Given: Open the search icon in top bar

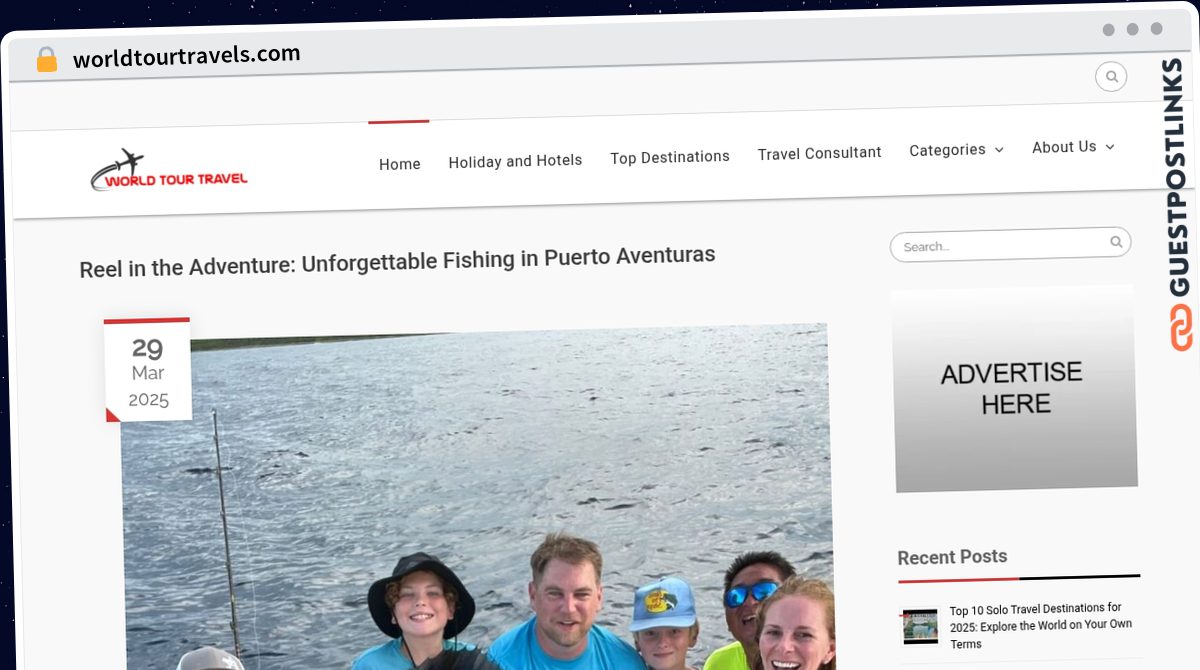Looking at the screenshot, I should click(1111, 77).
